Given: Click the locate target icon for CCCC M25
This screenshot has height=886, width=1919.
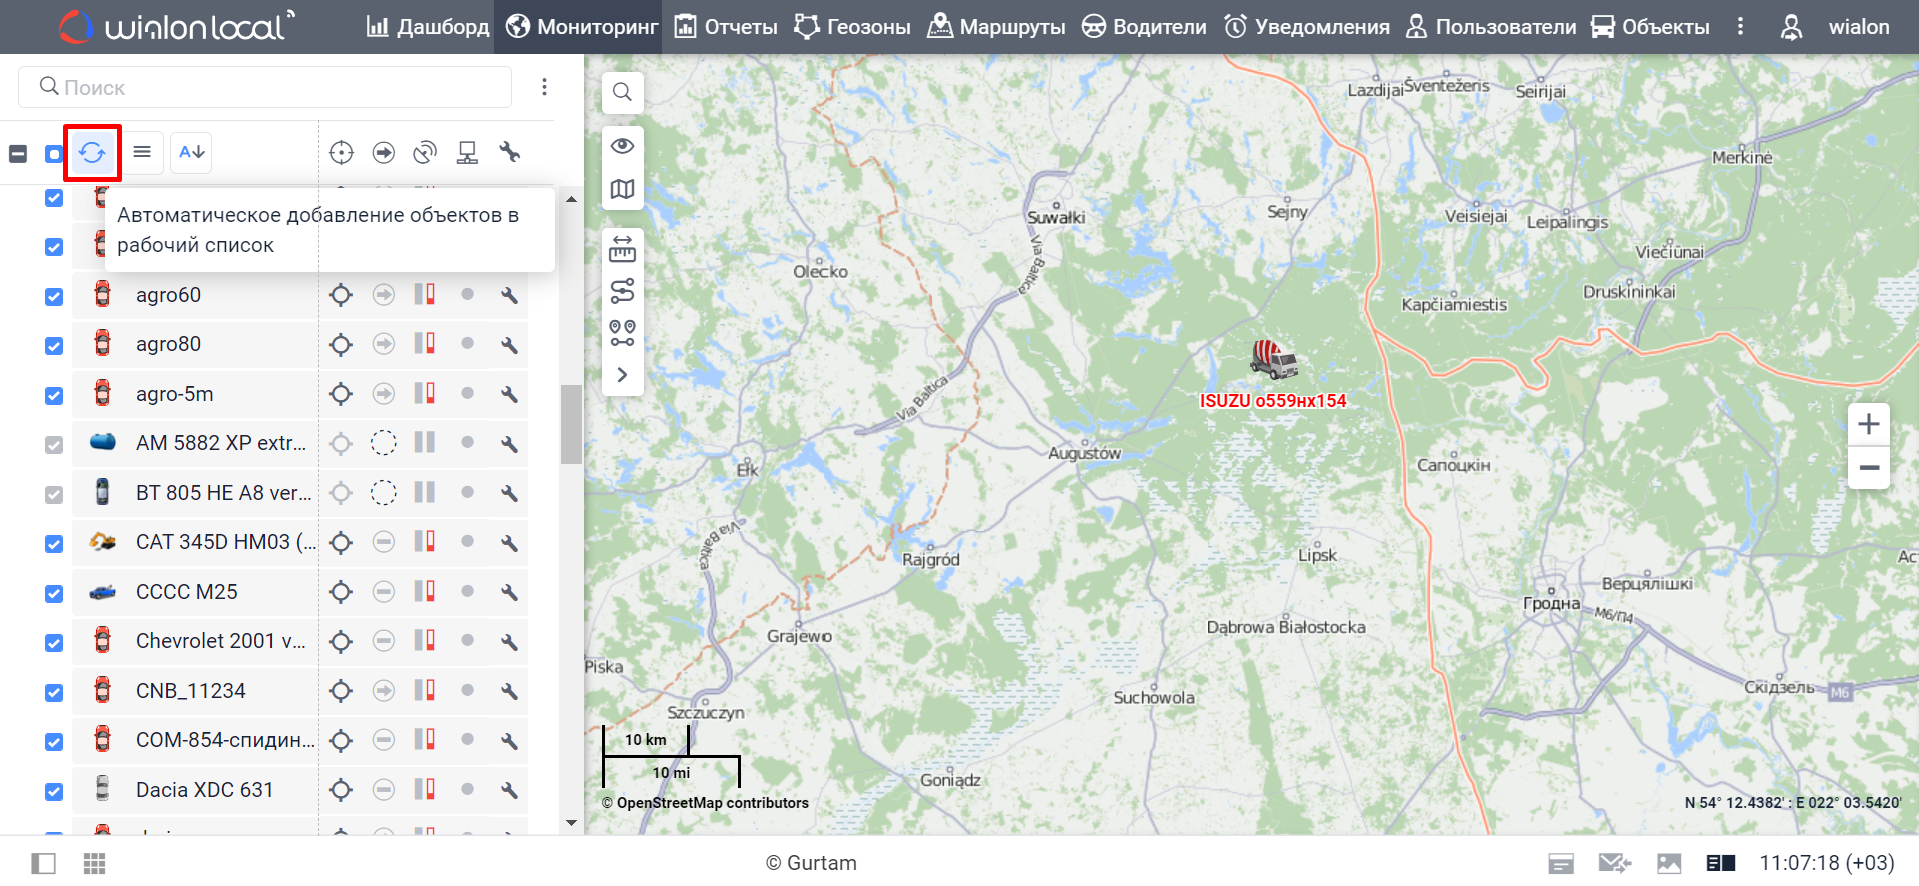Looking at the screenshot, I should click(341, 592).
